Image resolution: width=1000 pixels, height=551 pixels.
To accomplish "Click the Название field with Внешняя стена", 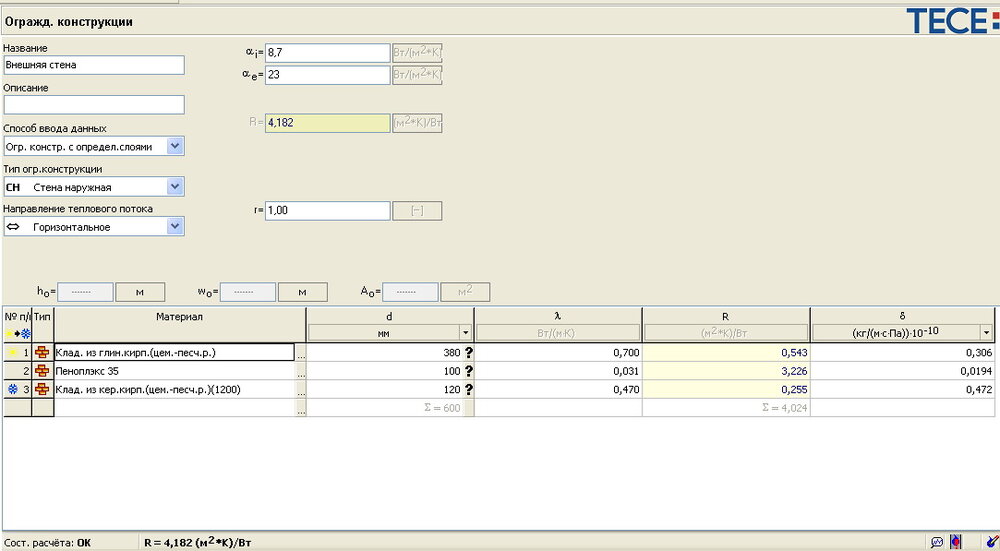I will click(x=94, y=65).
